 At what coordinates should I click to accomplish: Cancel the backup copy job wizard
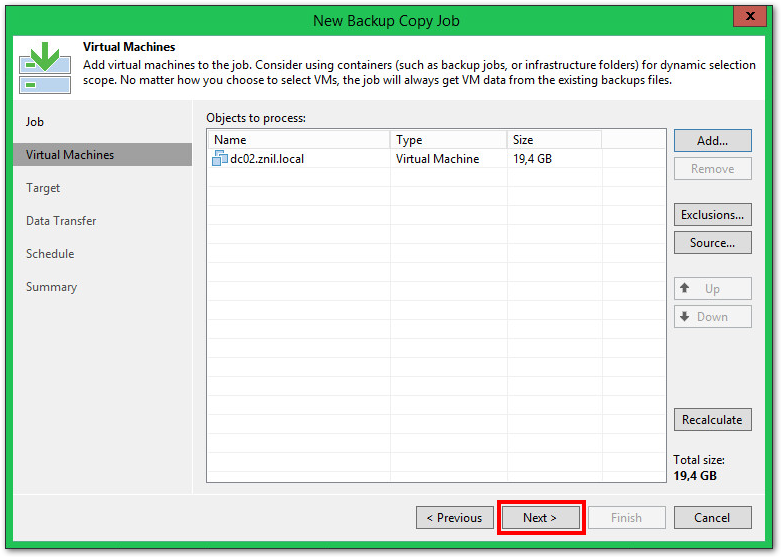pyautogui.click(x=712, y=518)
